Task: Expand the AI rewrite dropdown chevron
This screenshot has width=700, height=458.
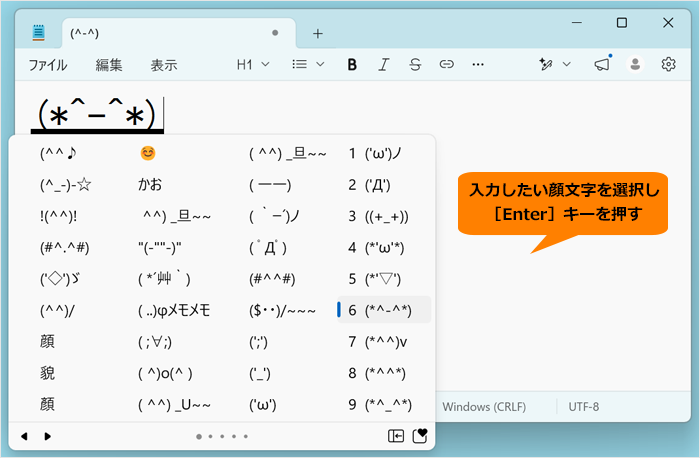Action: (x=567, y=64)
